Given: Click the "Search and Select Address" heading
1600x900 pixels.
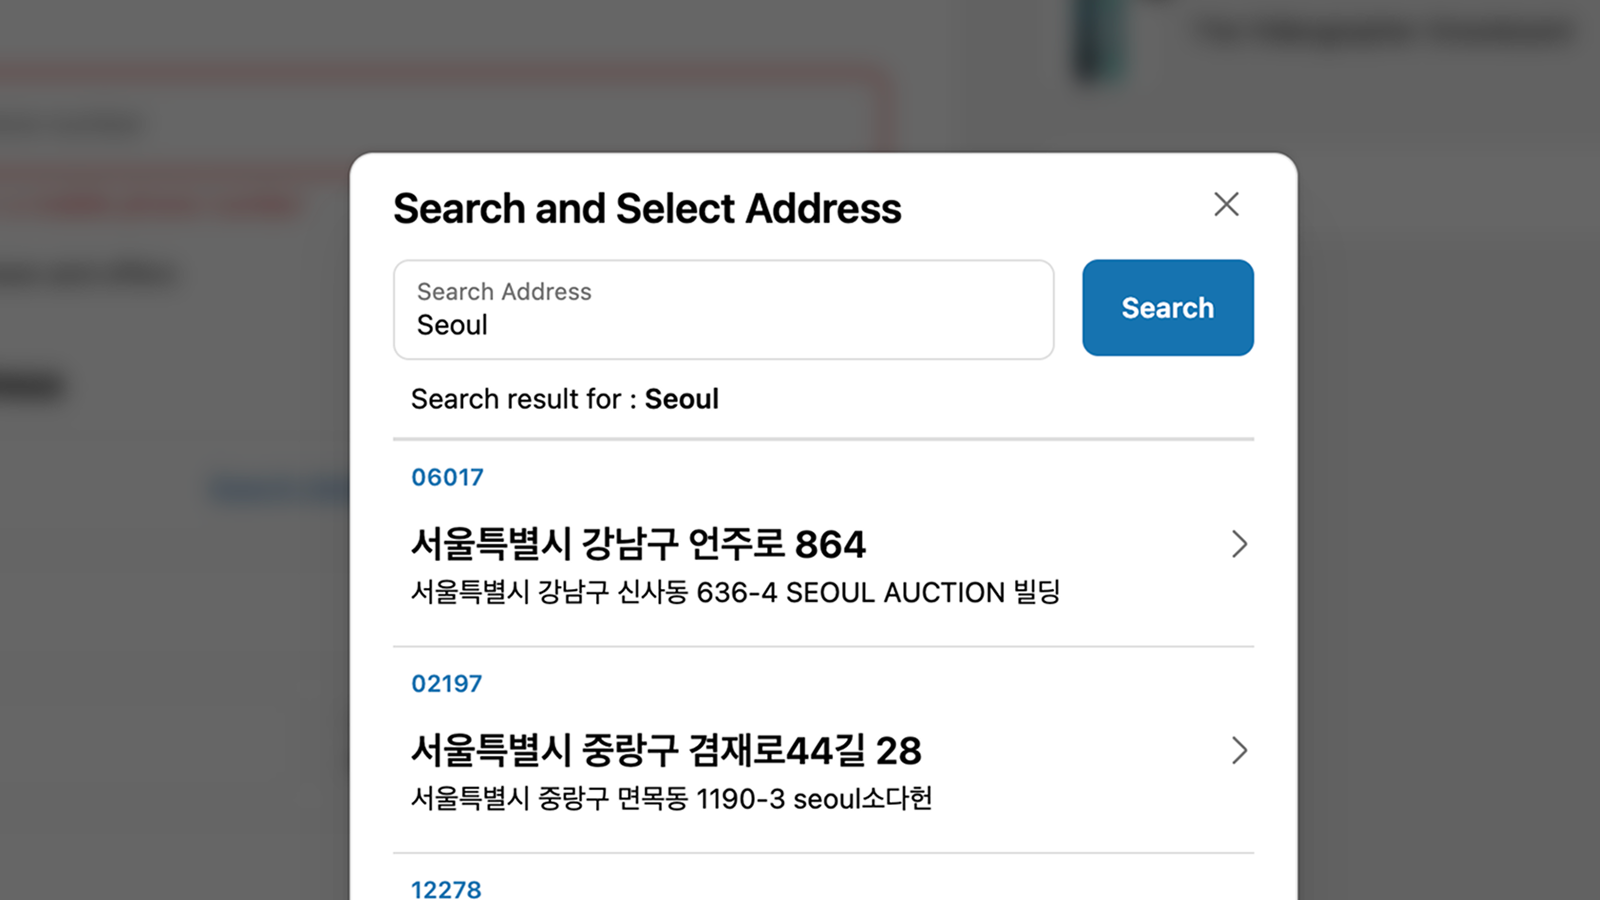Looking at the screenshot, I should [x=647, y=209].
